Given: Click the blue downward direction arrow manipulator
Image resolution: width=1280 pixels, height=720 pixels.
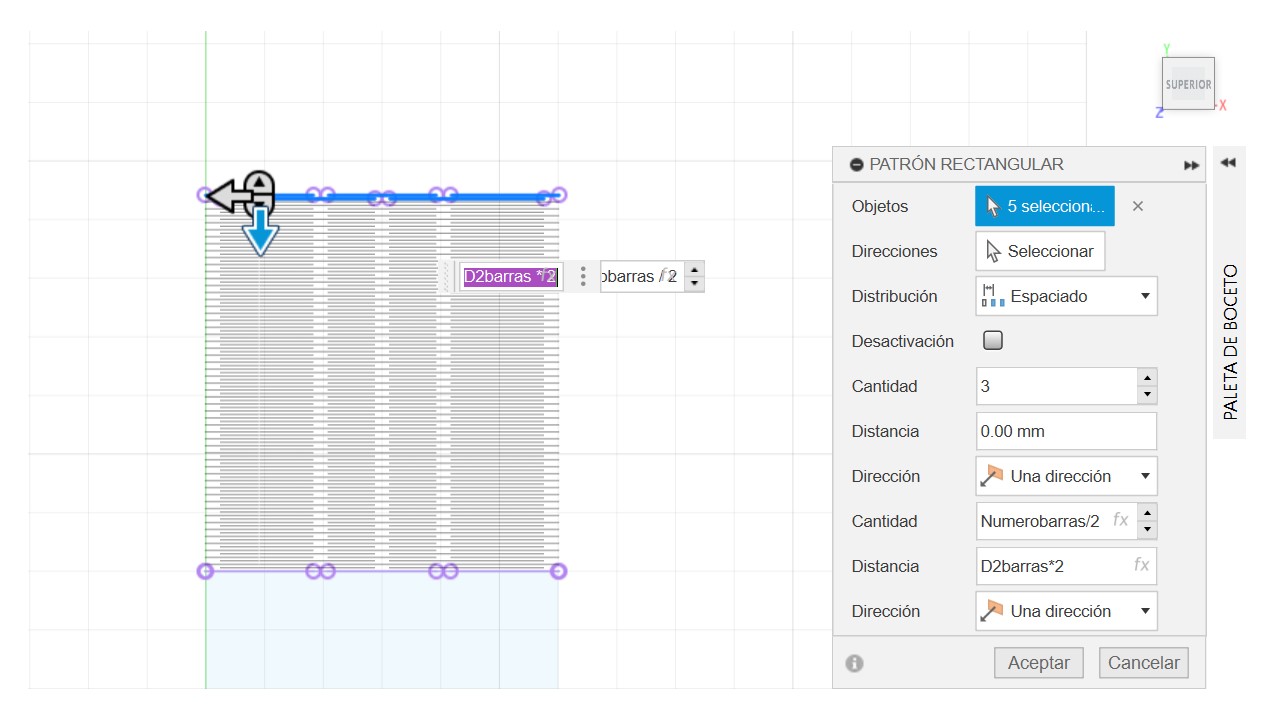Looking at the screenshot, I should pos(260,232).
